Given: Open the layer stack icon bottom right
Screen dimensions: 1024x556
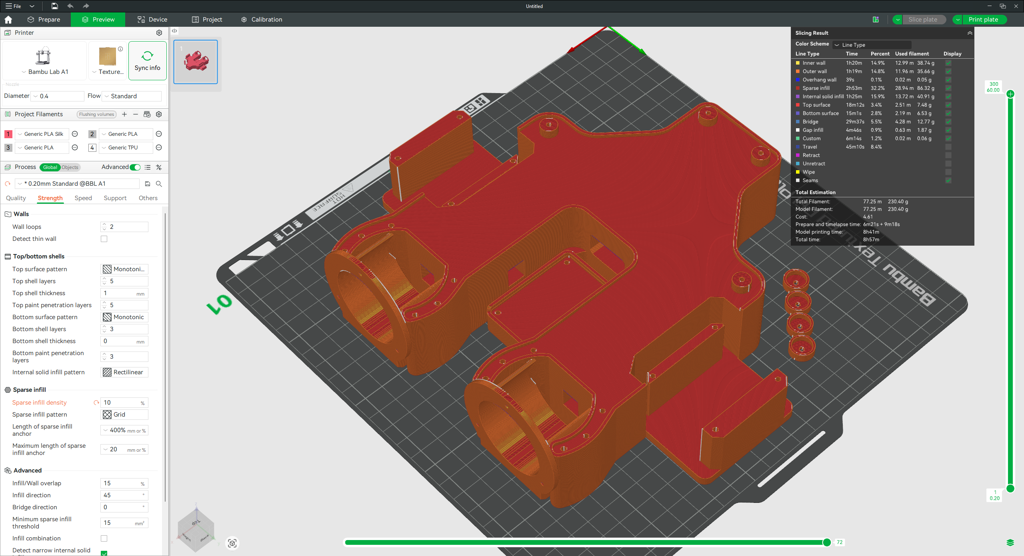Looking at the screenshot, I should [x=1010, y=543].
